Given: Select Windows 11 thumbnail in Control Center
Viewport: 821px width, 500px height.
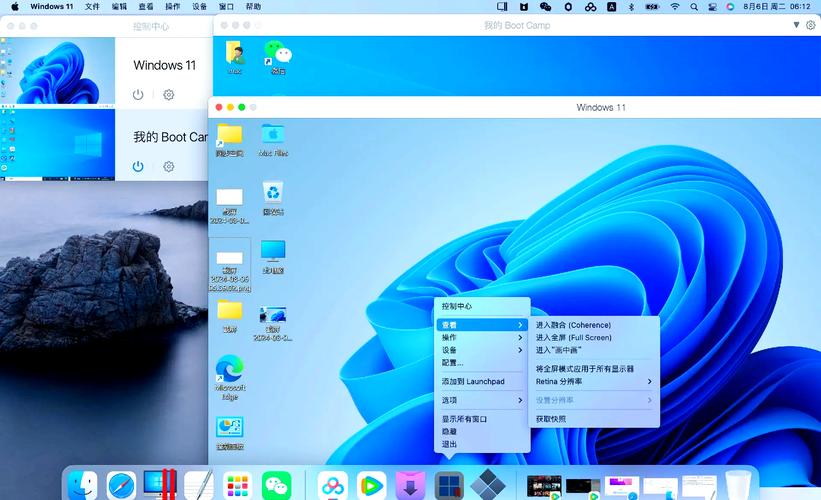Looking at the screenshot, I should (x=58, y=71).
